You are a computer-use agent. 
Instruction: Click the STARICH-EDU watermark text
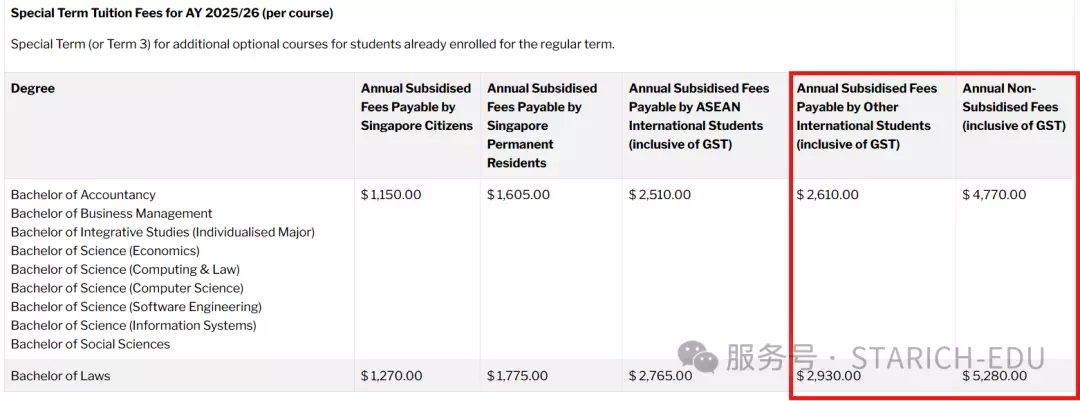pos(948,358)
